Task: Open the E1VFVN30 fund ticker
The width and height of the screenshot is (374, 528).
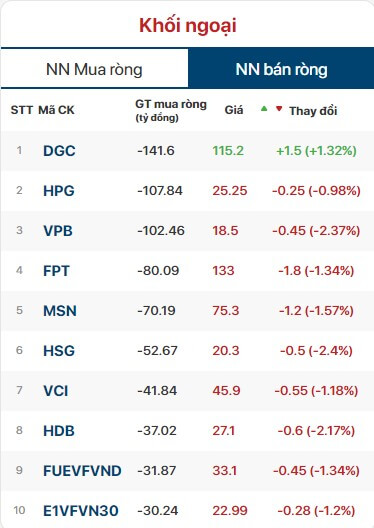Action: [x=81, y=510]
